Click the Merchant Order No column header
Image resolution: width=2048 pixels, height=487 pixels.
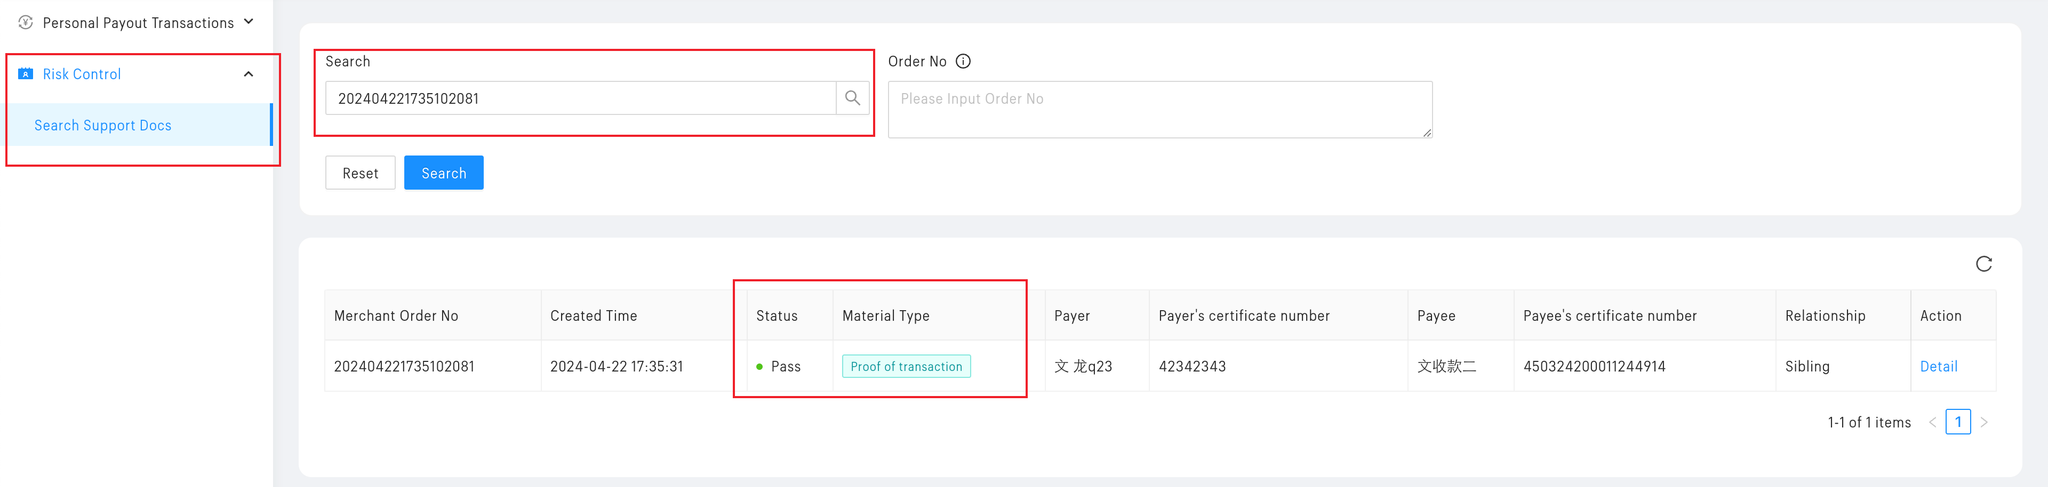click(x=396, y=316)
